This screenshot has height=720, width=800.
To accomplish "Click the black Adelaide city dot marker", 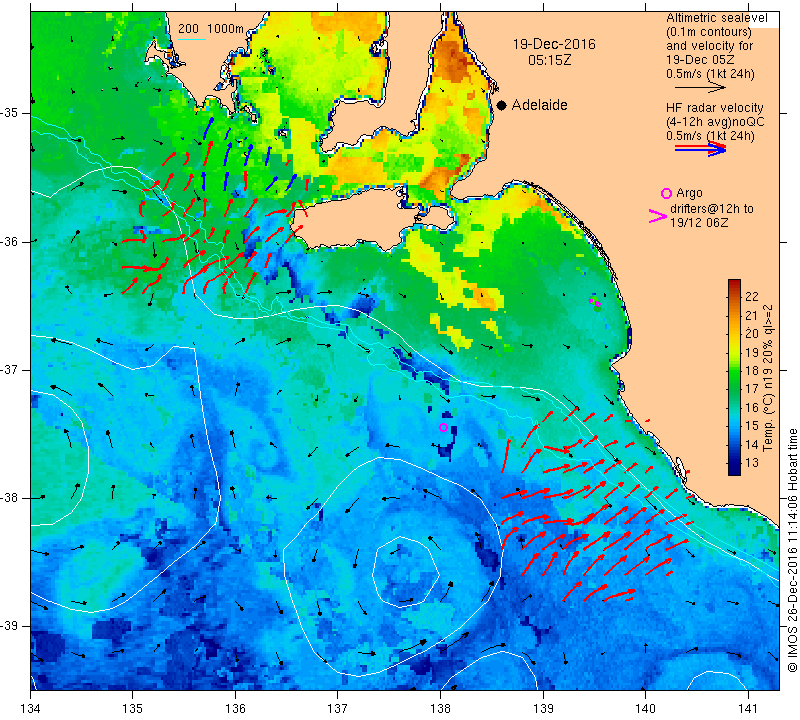I will coord(502,105).
